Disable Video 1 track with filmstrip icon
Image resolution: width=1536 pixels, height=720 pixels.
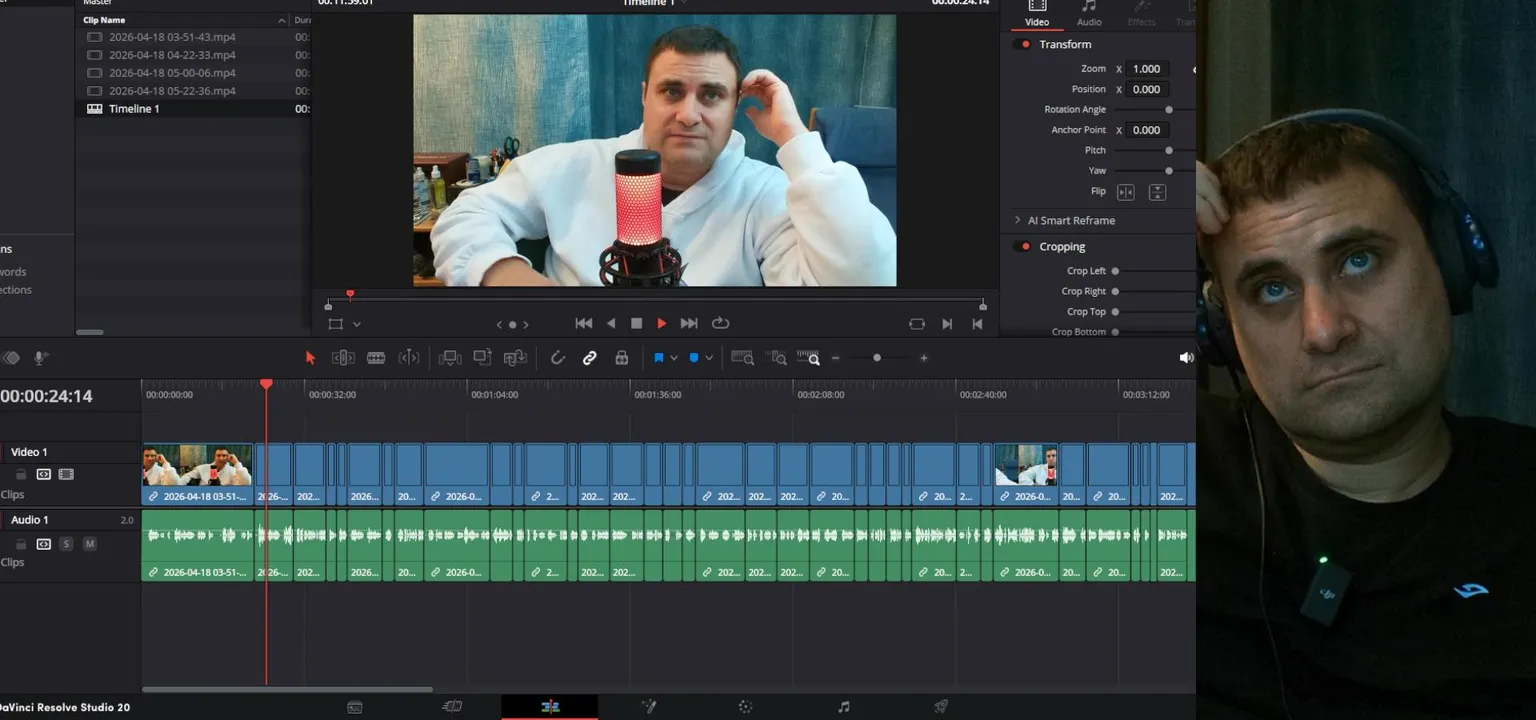coord(66,474)
